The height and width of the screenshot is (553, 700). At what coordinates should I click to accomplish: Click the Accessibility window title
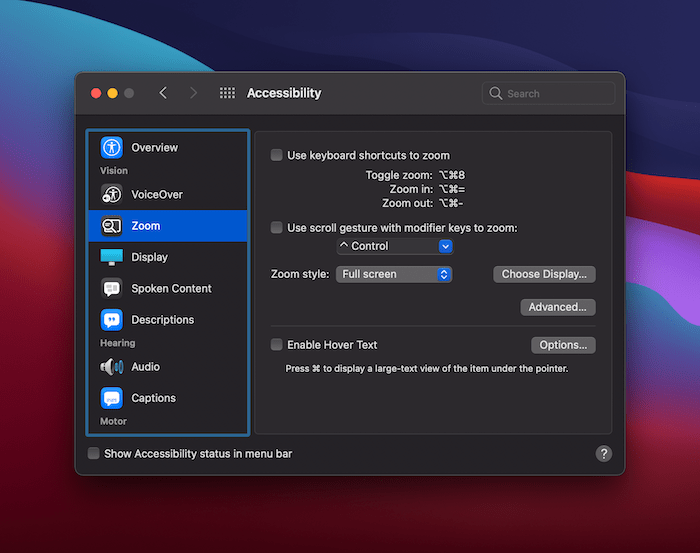point(284,93)
